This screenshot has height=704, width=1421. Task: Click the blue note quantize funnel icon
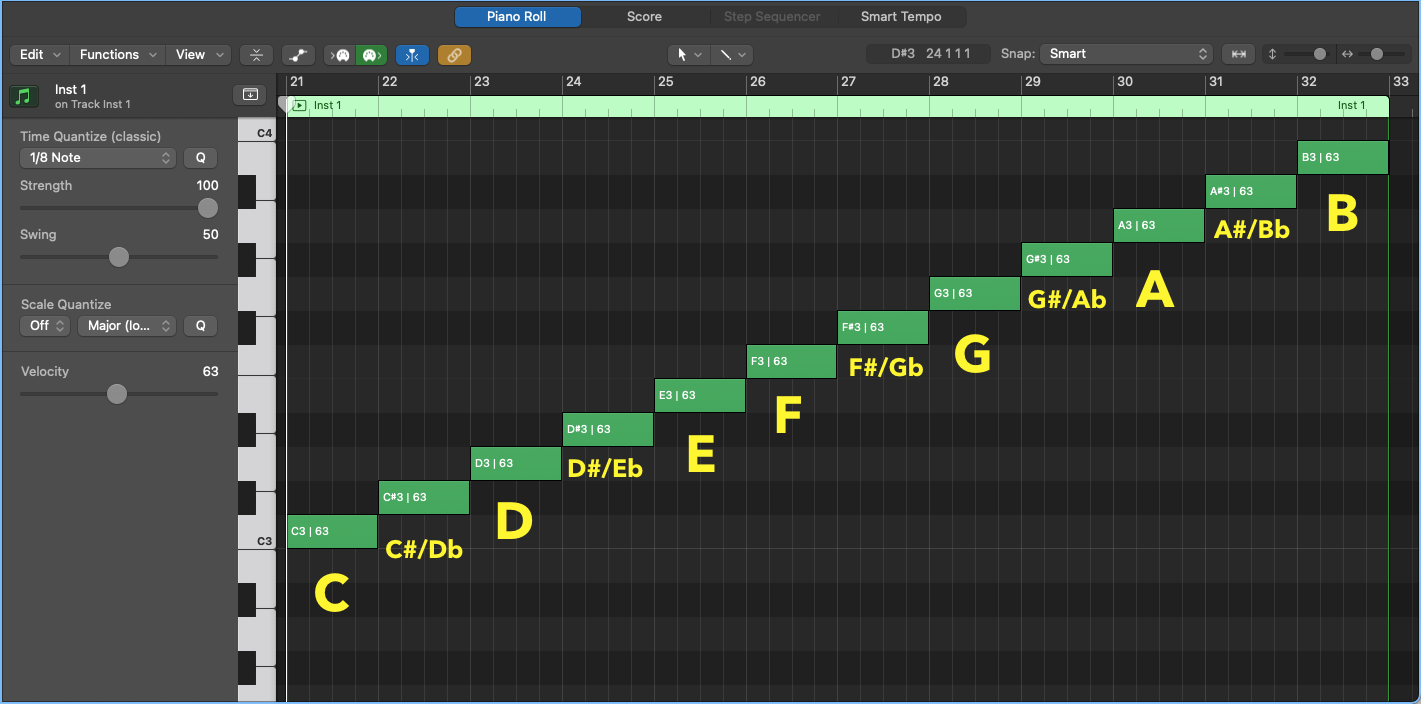pyautogui.click(x=412, y=54)
